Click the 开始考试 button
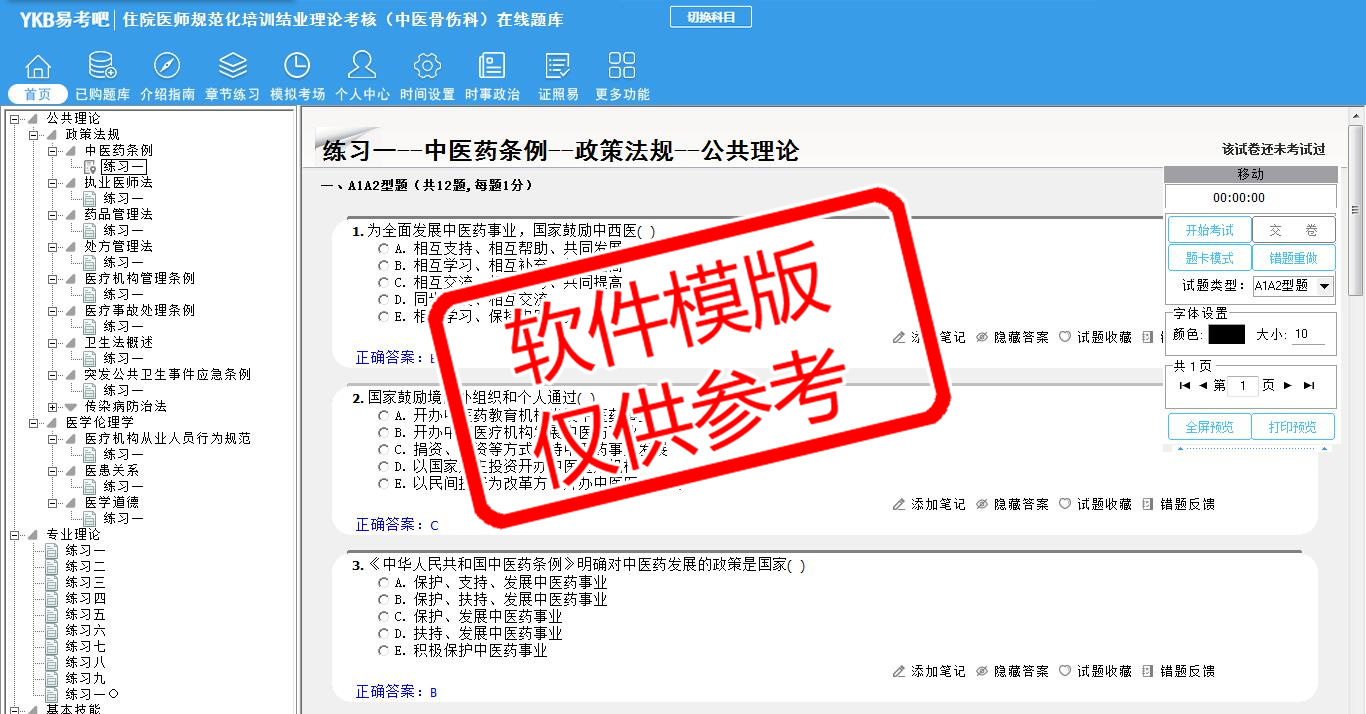The width and height of the screenshot is (1366, 714). coord(1209,230)
